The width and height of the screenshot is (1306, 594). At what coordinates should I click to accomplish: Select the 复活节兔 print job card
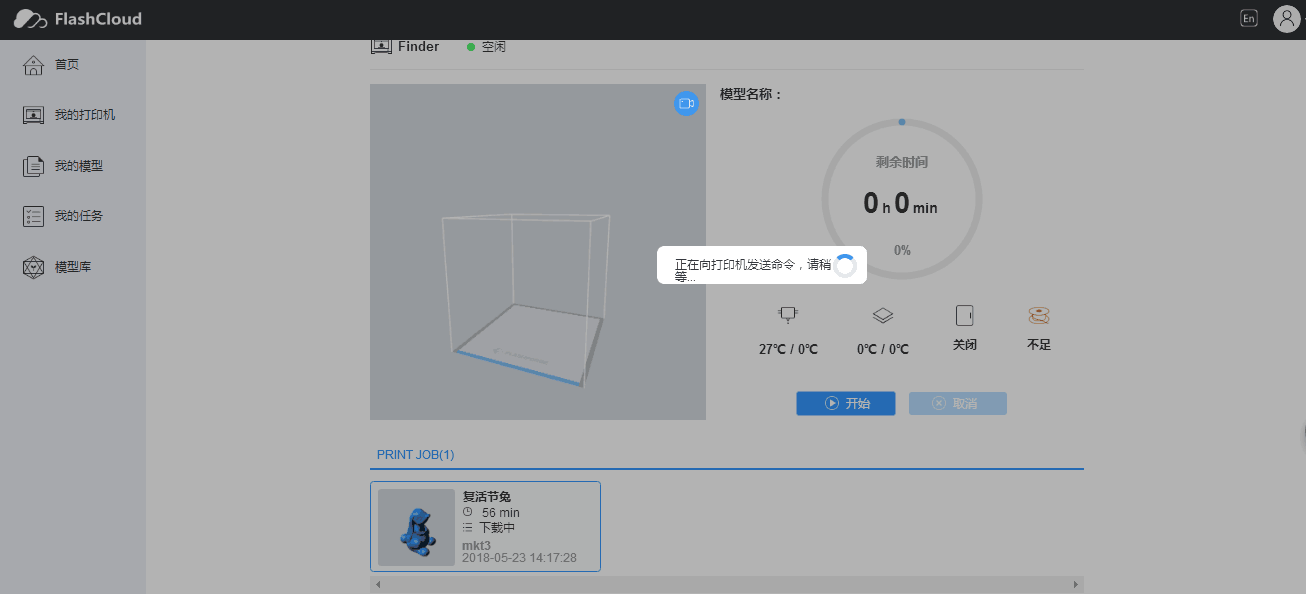tap(485, 527)
